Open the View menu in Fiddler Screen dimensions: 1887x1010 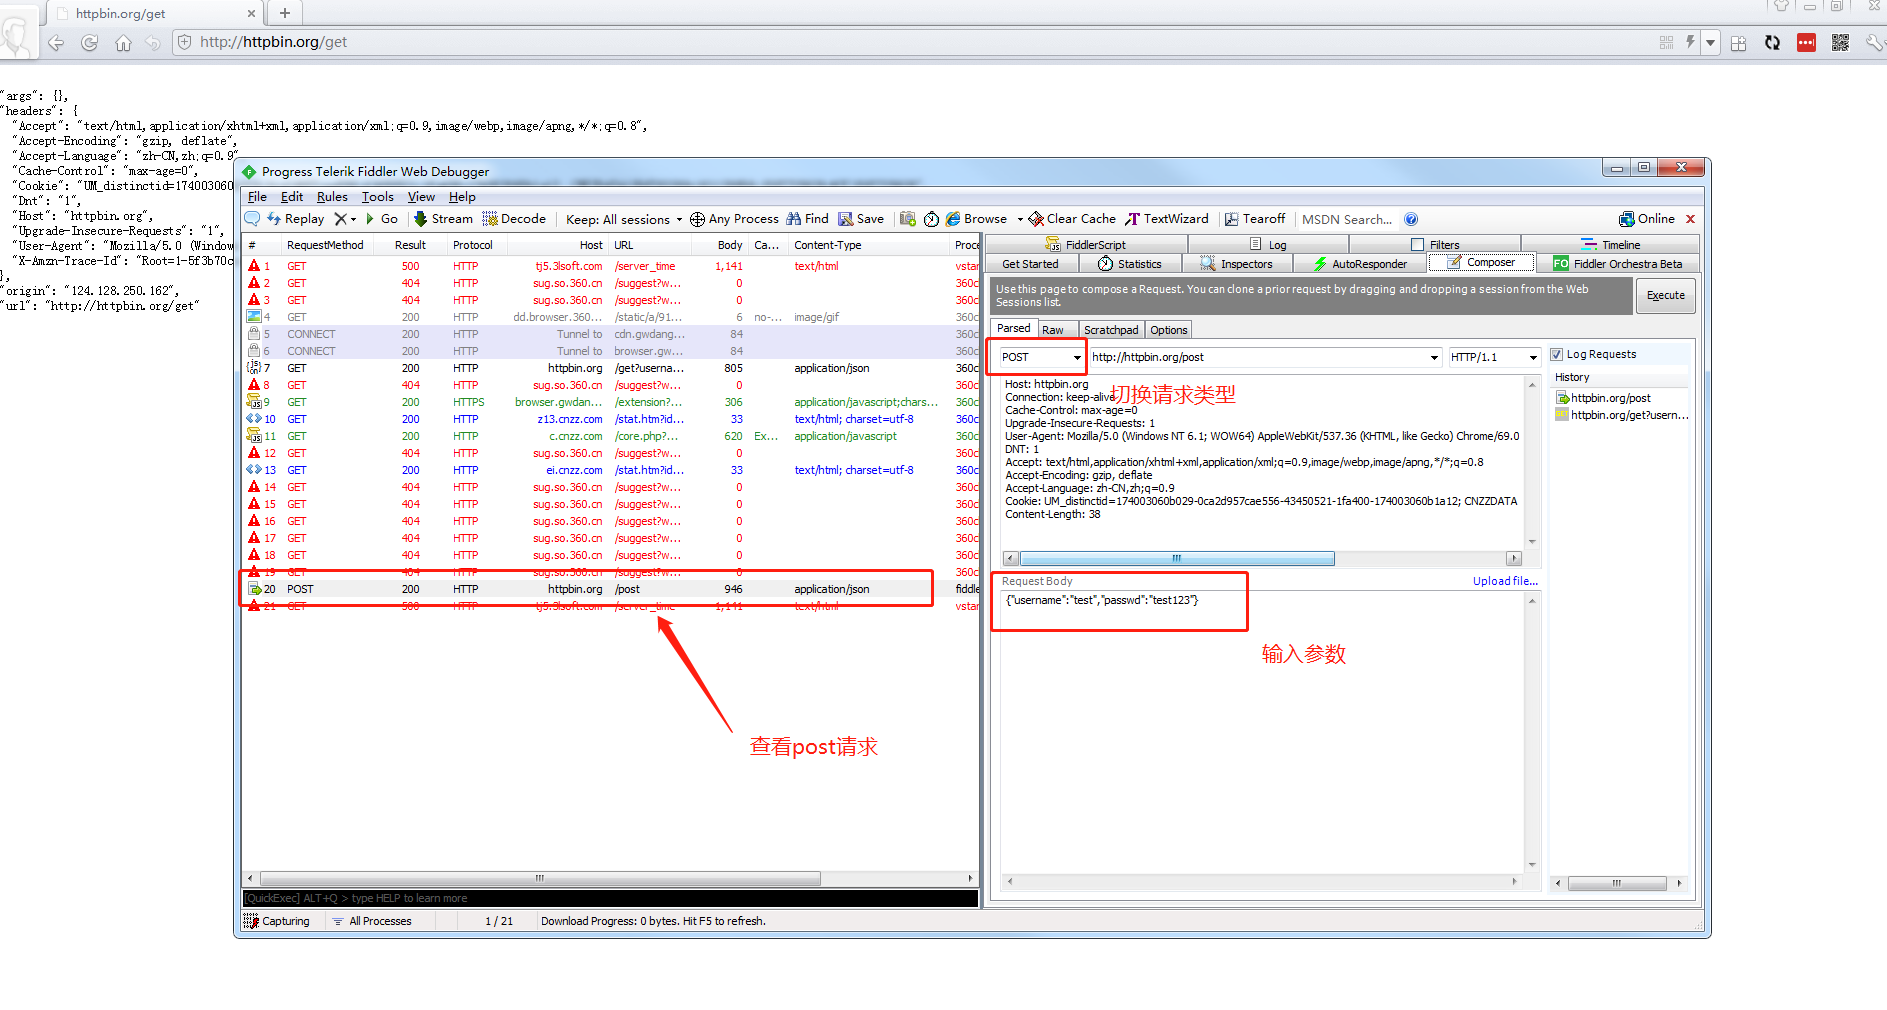421,197
